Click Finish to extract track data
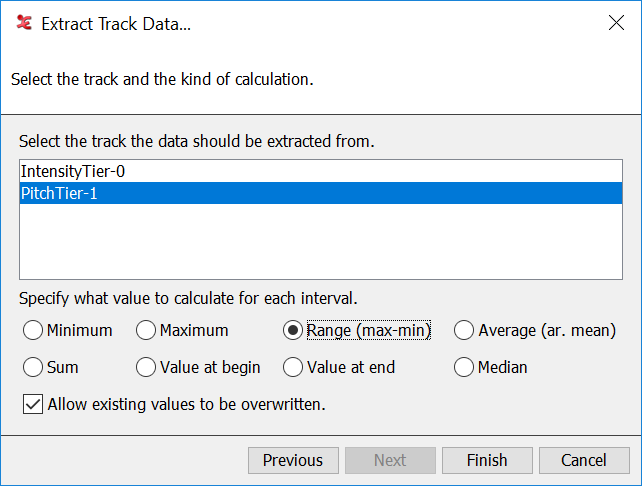 point(487,460)
